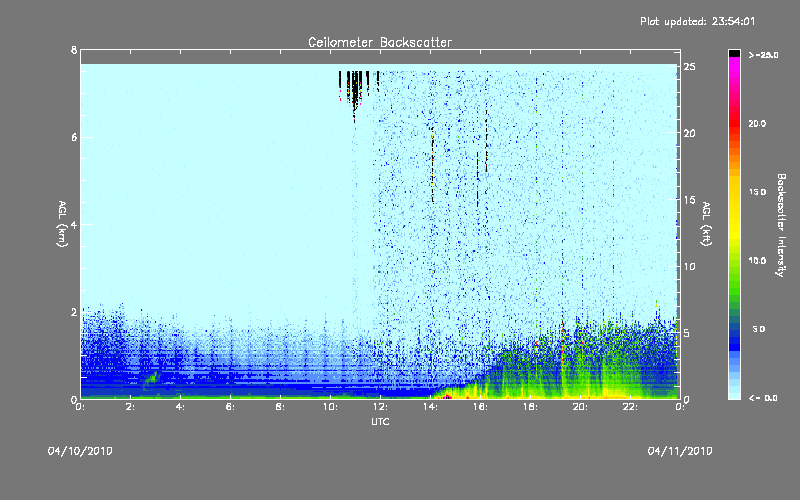This screenshot has height=500, width=800.
Task: Click the 25 kft tick label on right axis
Action: click(689, 67)
